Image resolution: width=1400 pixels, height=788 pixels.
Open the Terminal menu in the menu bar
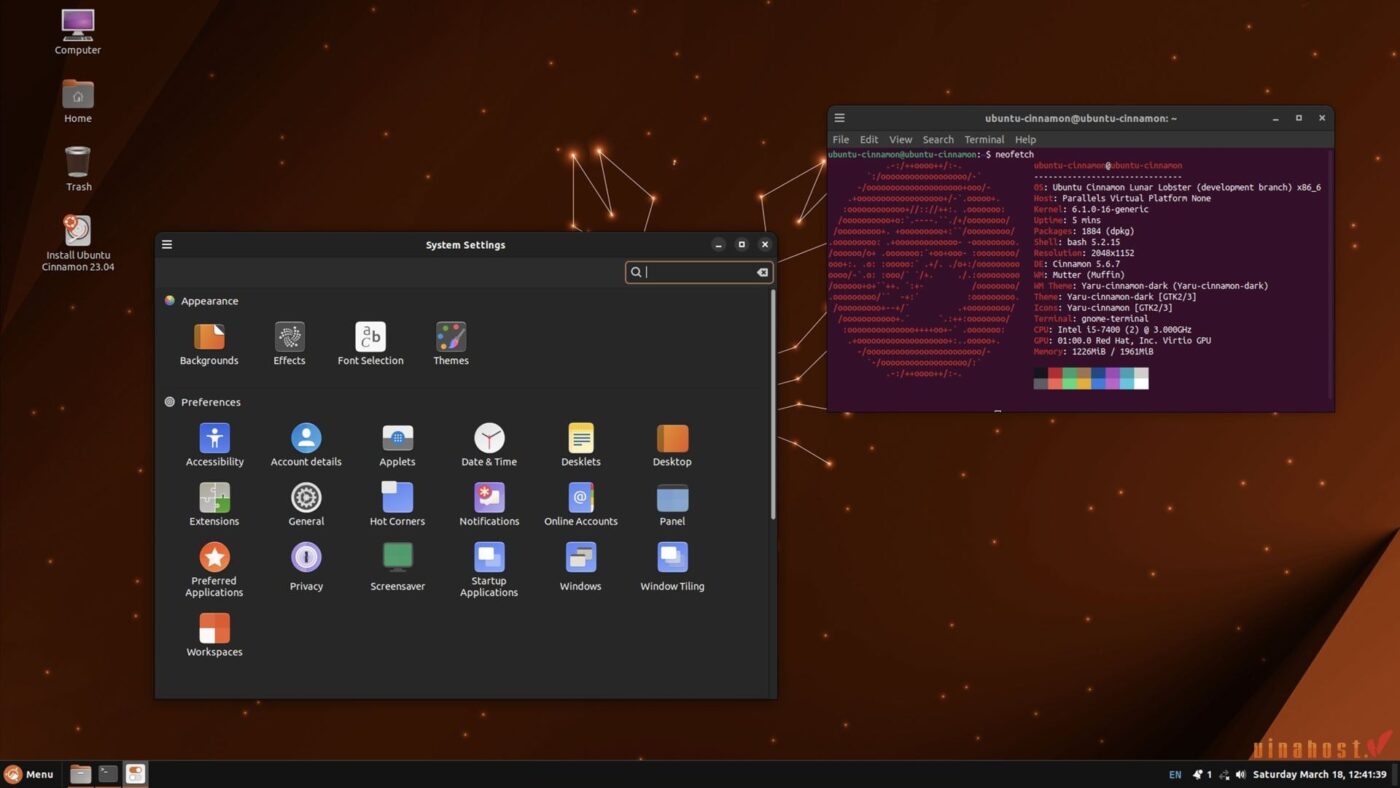tap(983, 139)
